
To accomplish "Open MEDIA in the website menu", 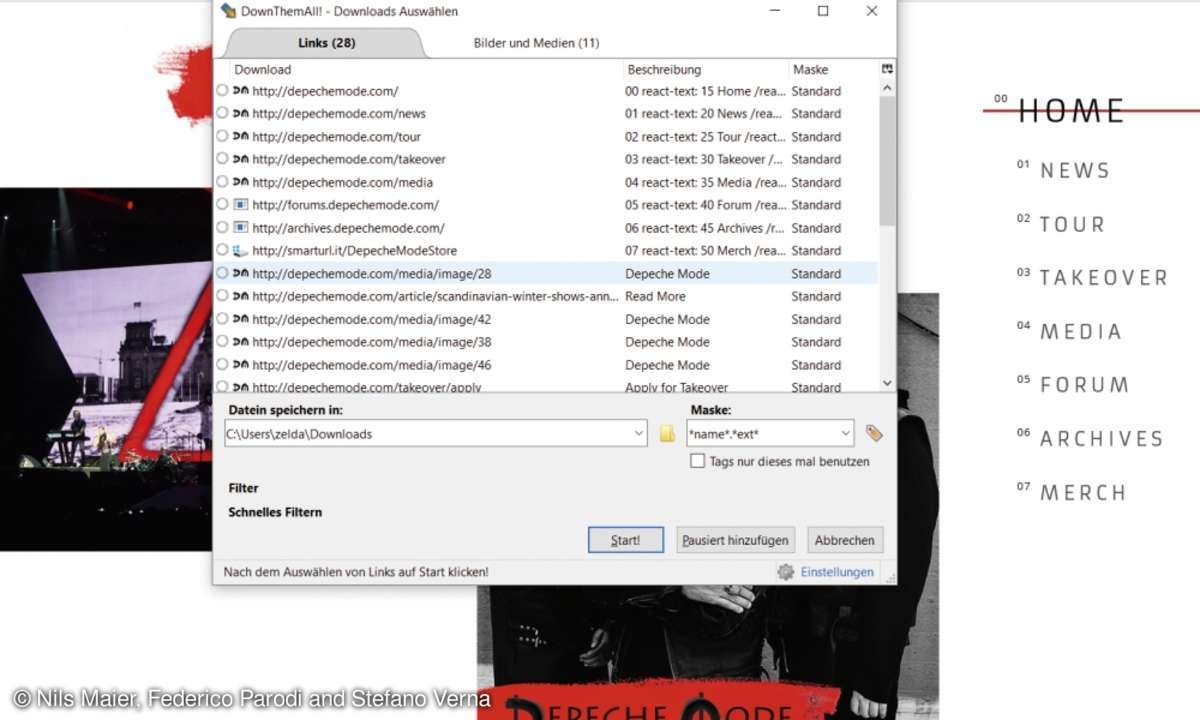I will (1081, 331).
